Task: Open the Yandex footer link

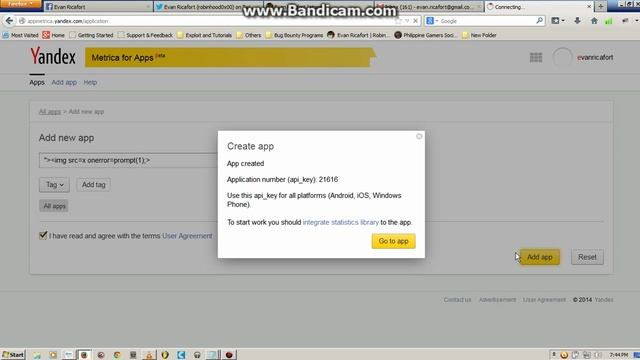Action: click(x=604, y=300)
